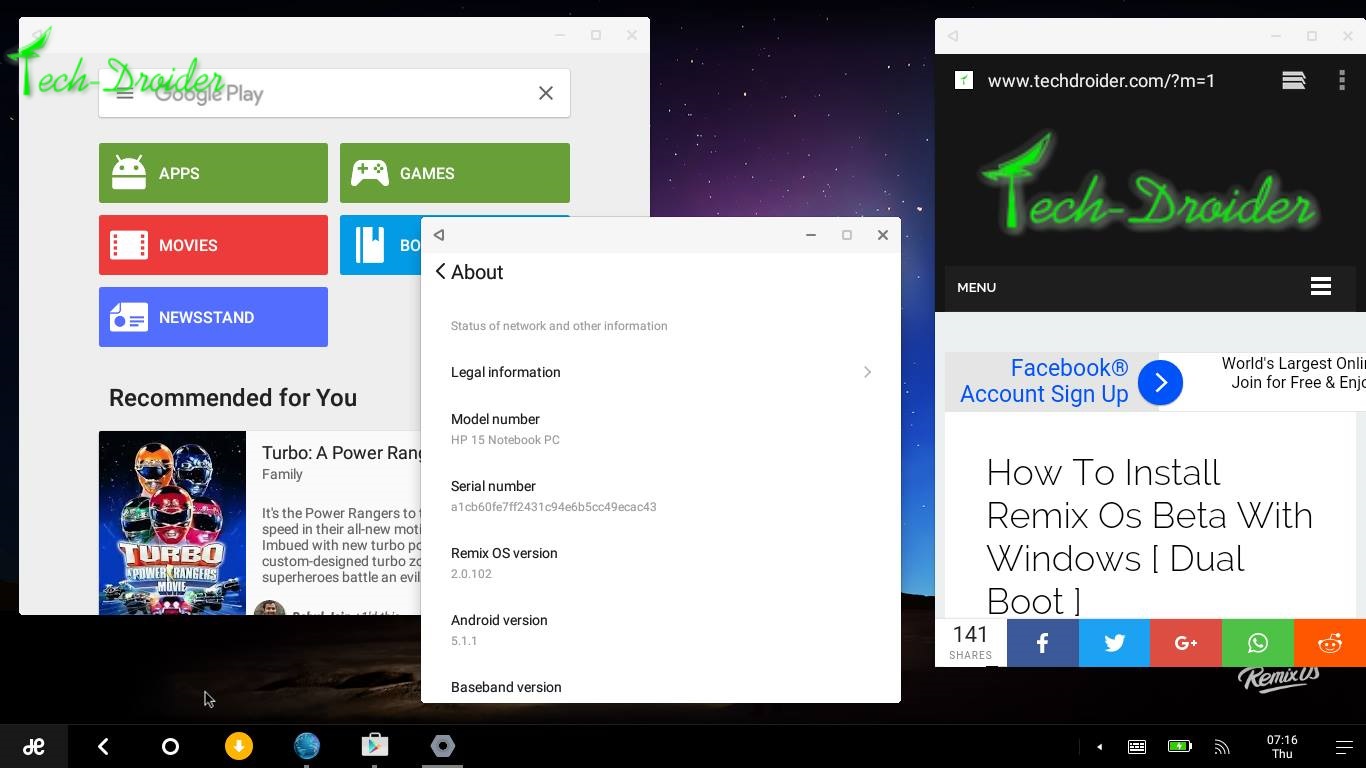Share the article via the WhatsApp icon

point(1258,643)
